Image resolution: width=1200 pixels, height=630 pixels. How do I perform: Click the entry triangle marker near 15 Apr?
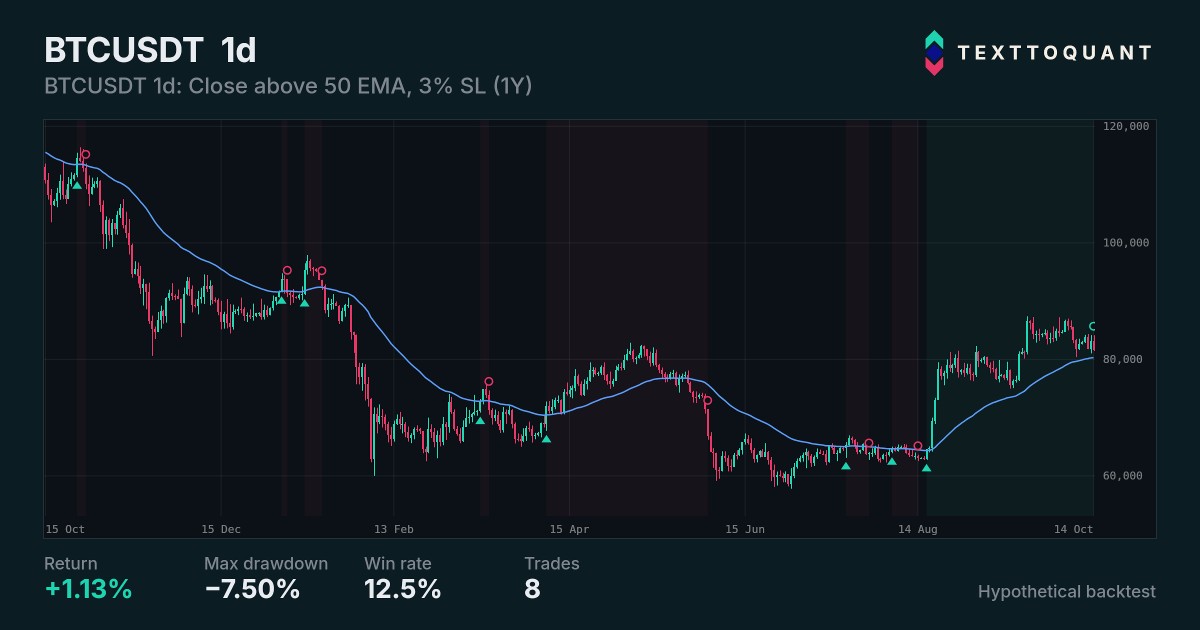click(x=546, y=438)
